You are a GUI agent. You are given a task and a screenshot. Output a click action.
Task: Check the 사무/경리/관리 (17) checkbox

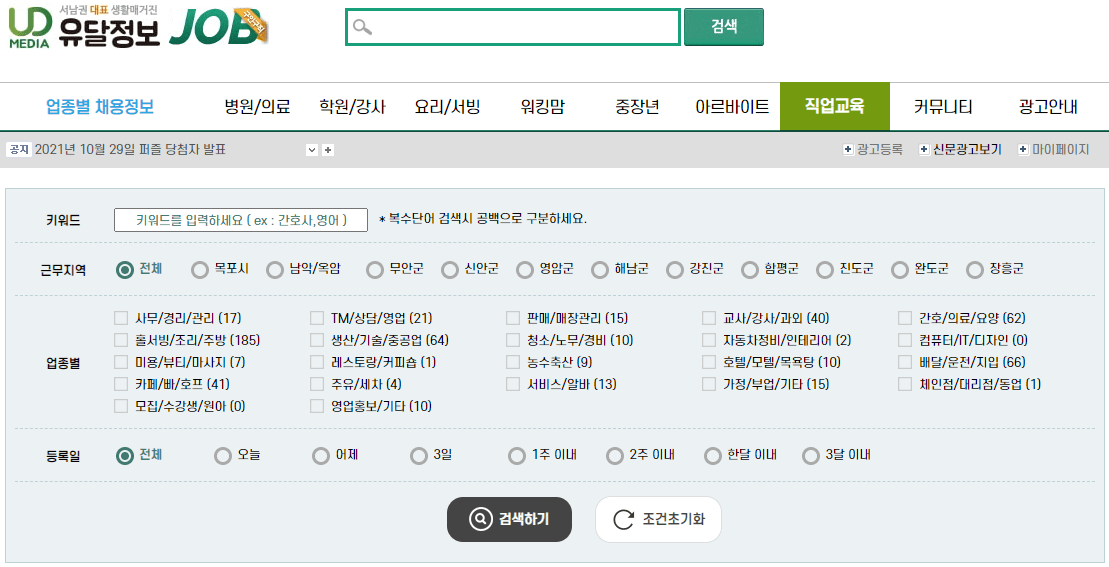coord(121,318)
